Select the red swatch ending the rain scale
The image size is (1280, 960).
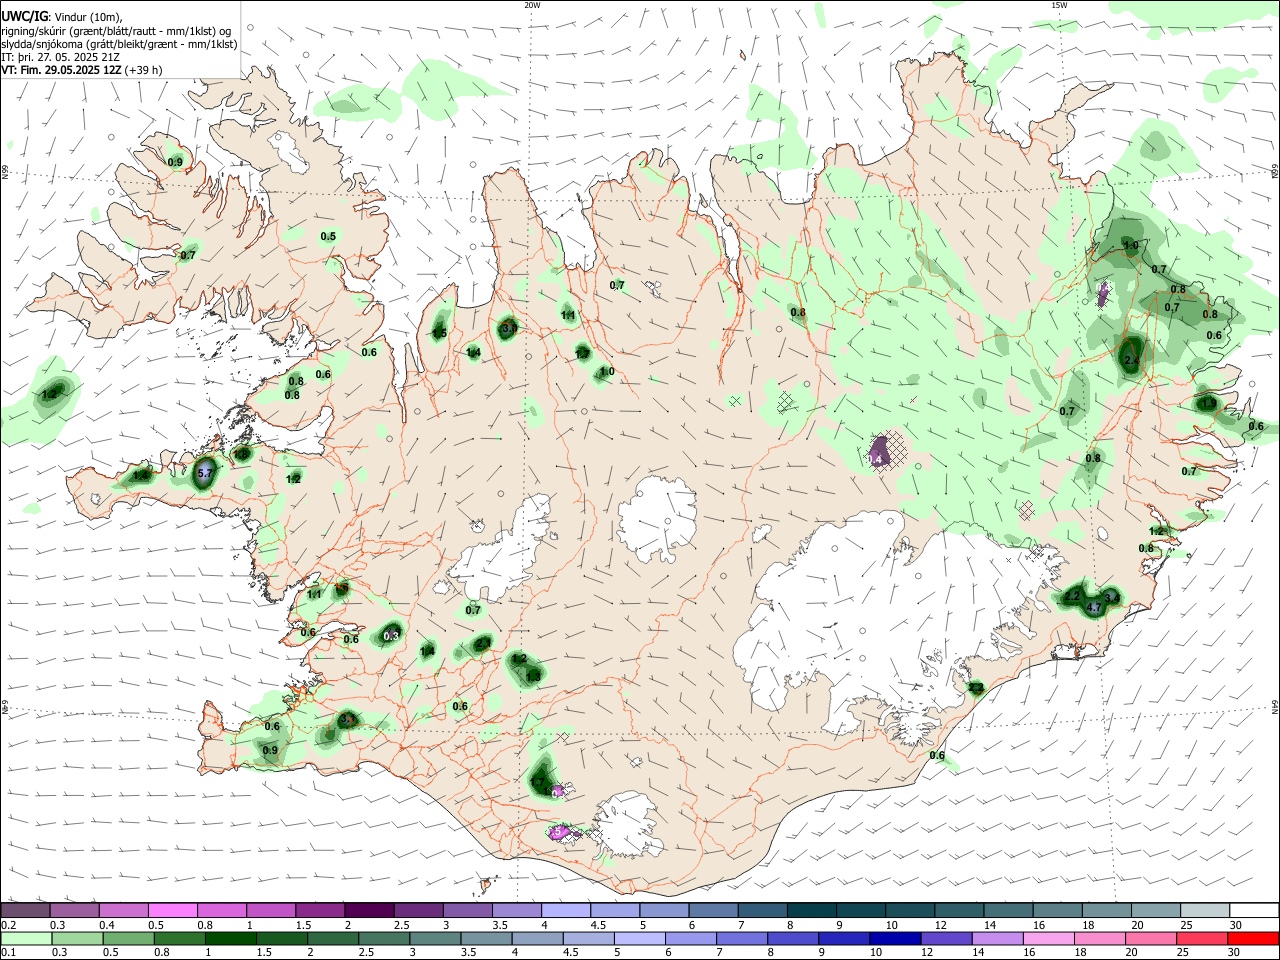[1253, 938]
